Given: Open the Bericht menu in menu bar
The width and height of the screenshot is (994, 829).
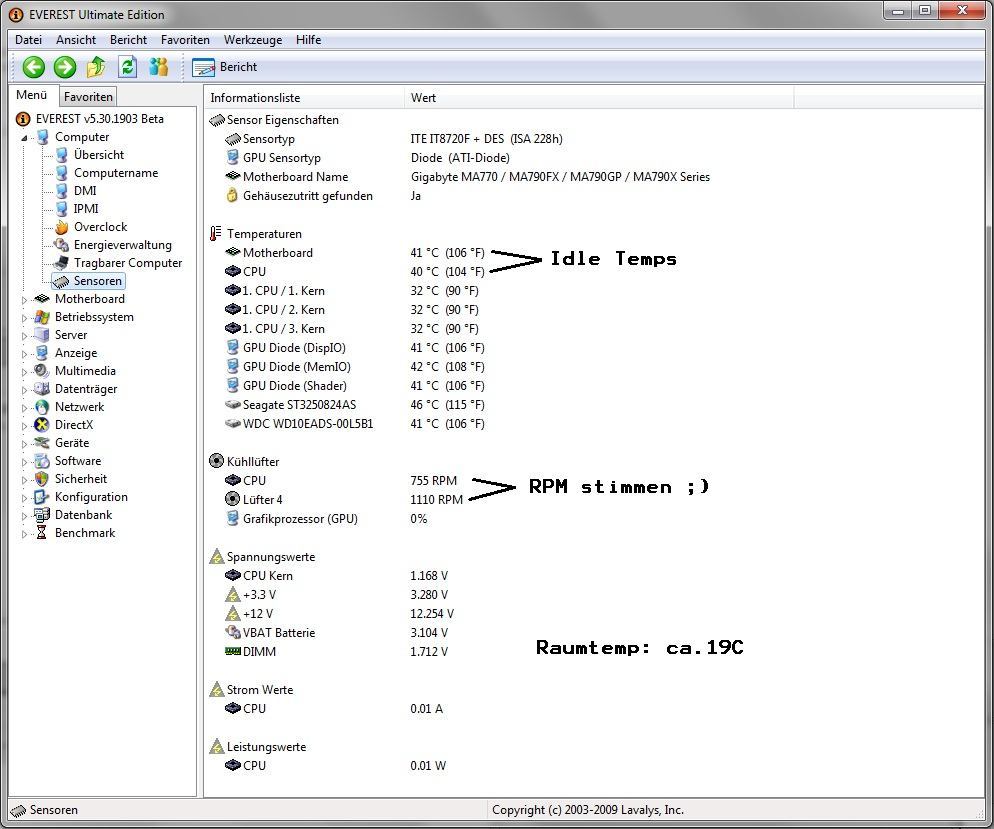Looking at the screenshot, I should 128,39.
